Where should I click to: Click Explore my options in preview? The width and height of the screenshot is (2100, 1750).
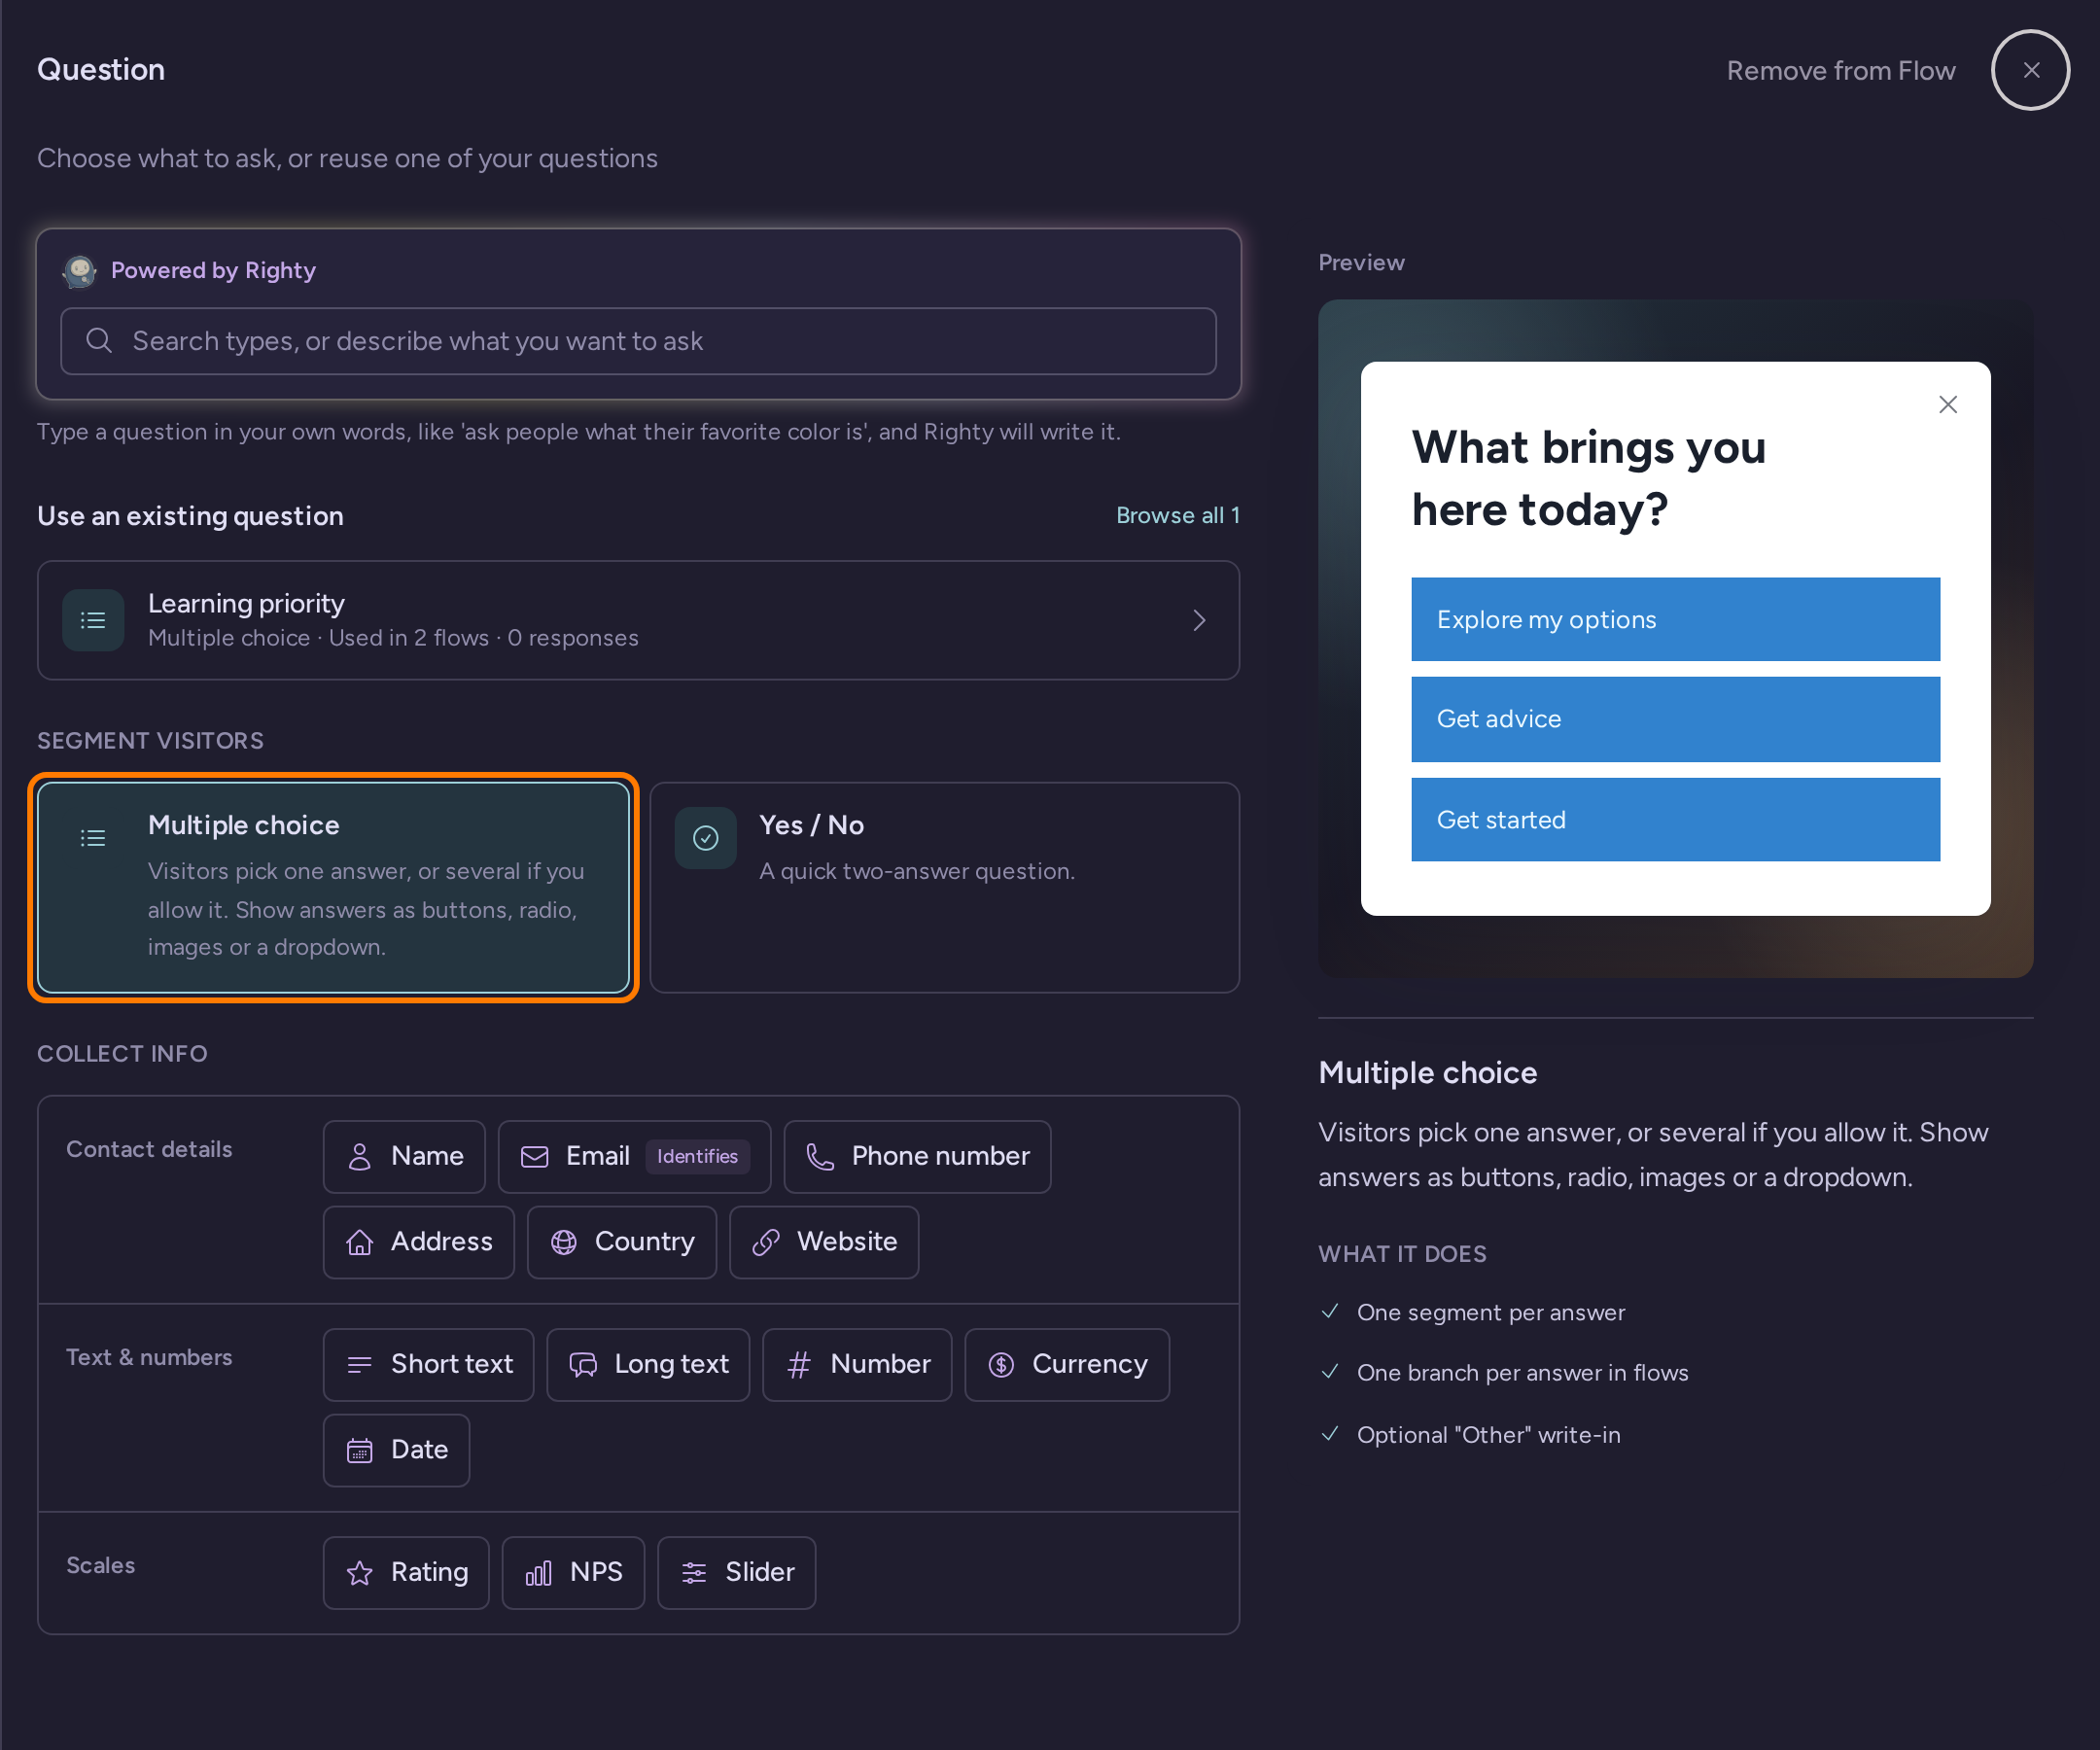[x=1676, y=619]
